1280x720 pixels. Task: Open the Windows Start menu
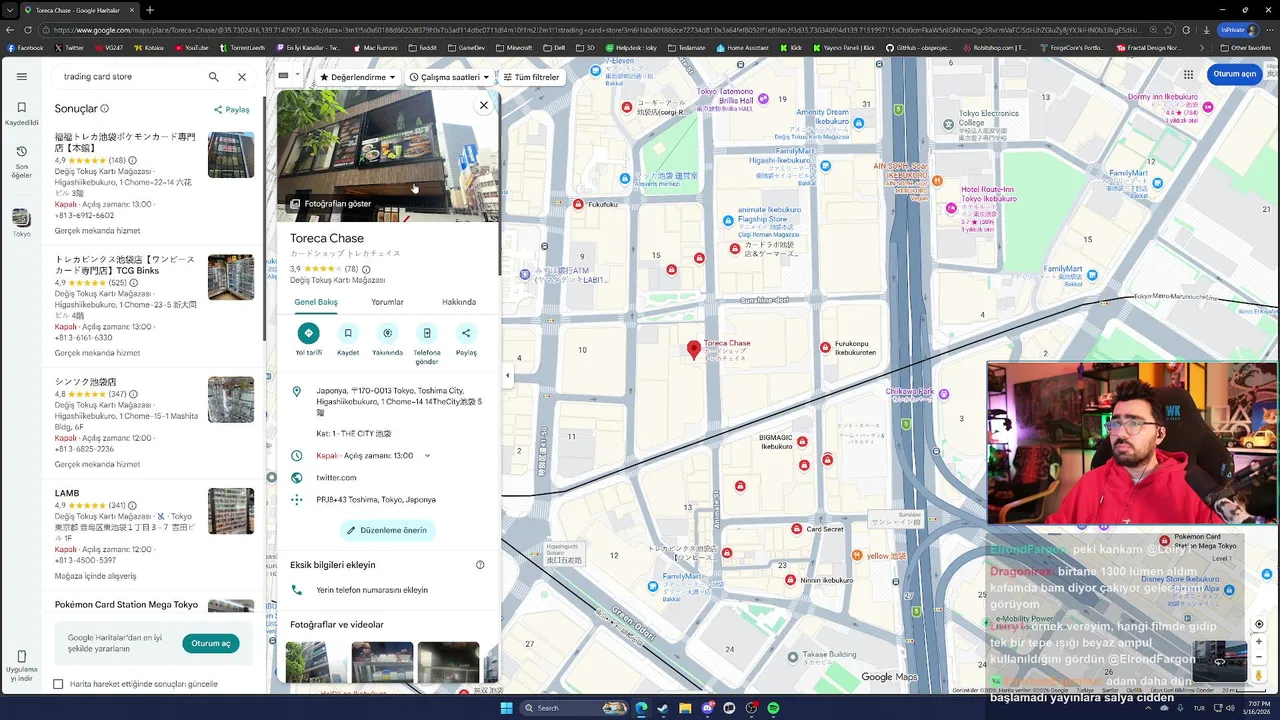507,708
